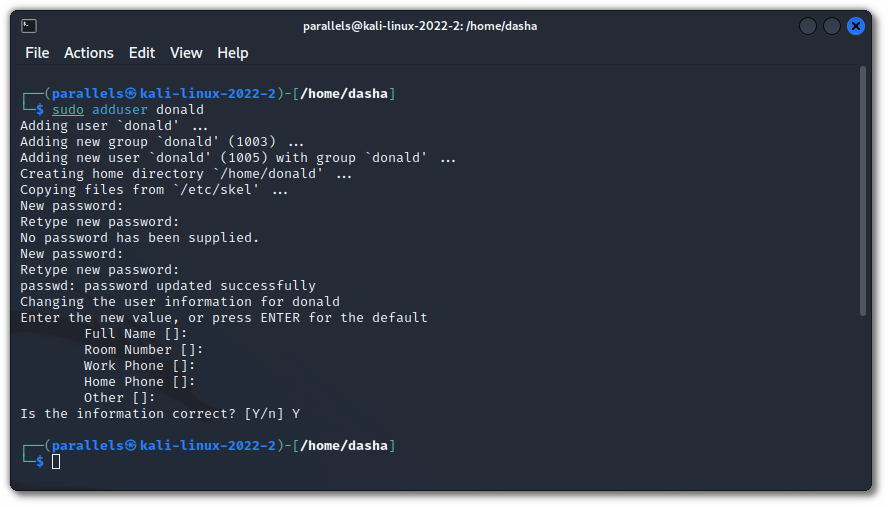Open the View menu

(x=186, y=53)
